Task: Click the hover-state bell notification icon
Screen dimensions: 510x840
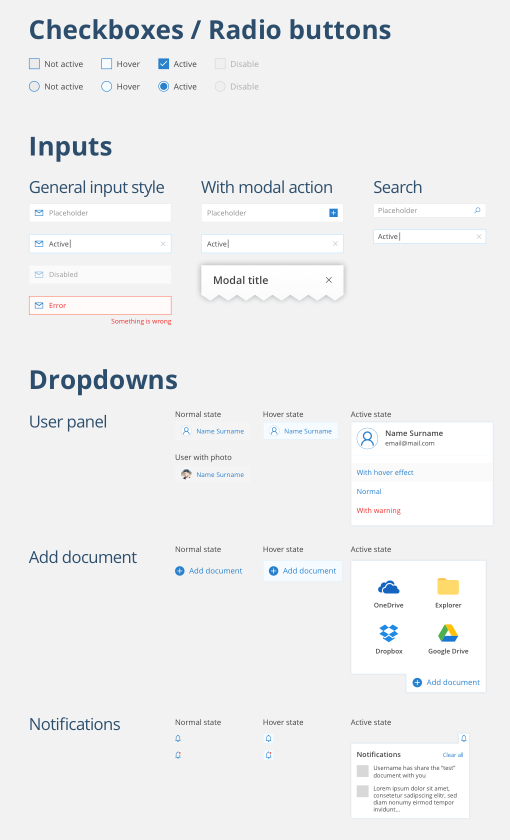Action: click(x=268, y=738)
